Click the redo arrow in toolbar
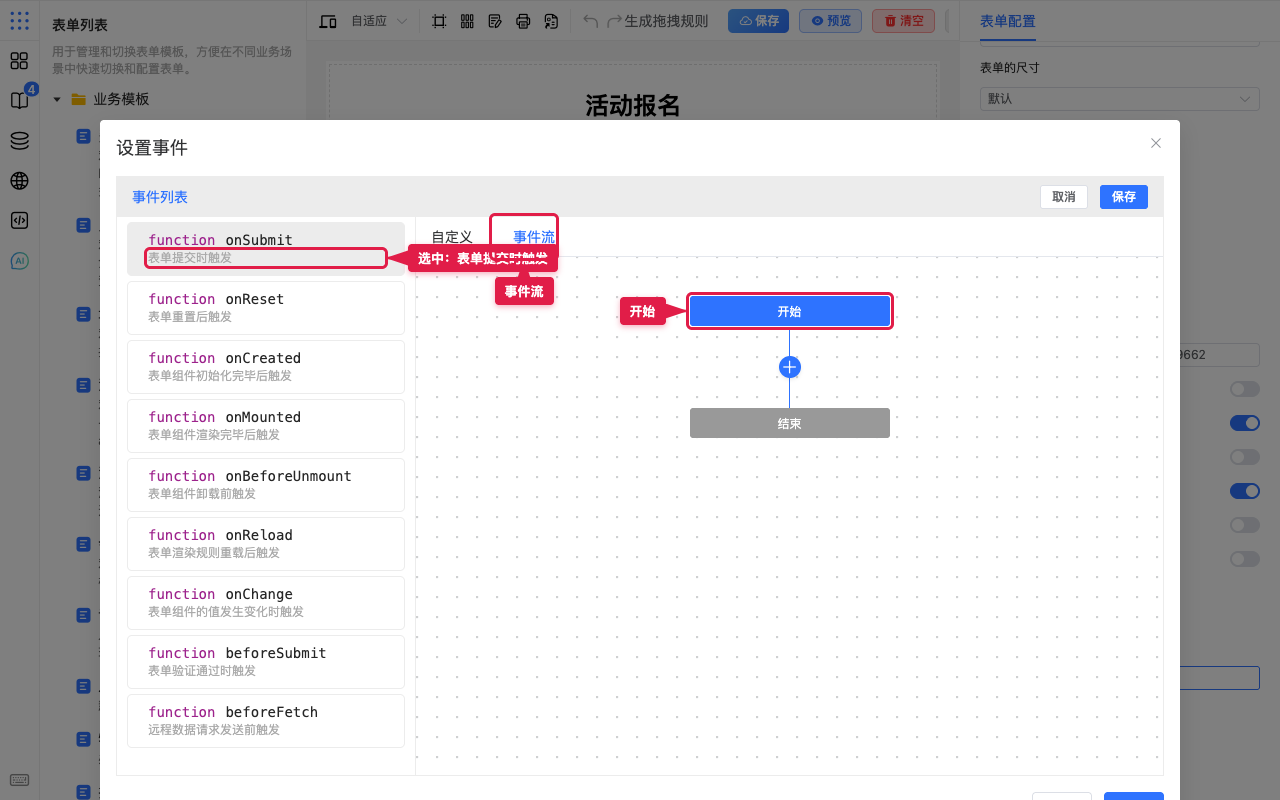 coord(615,21)
